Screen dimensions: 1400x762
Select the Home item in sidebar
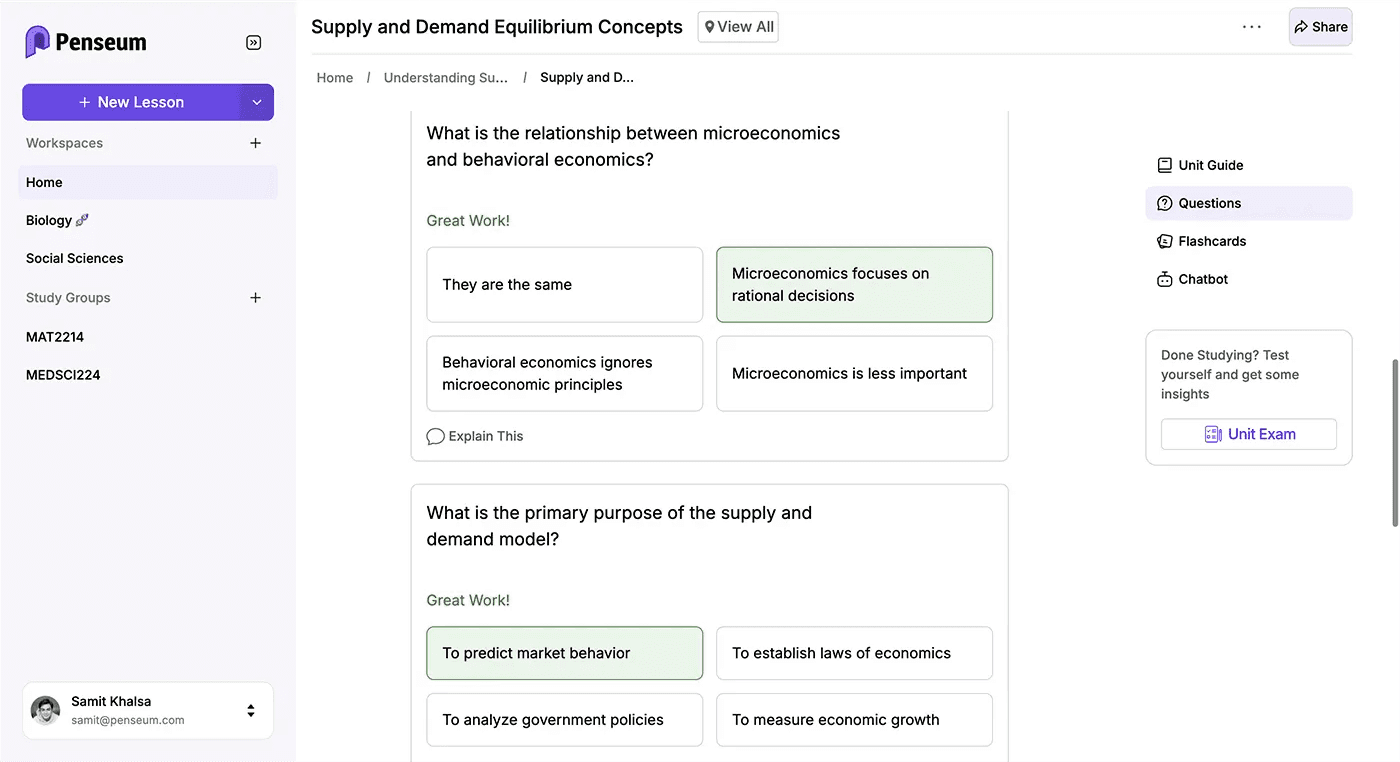[44, 182]
